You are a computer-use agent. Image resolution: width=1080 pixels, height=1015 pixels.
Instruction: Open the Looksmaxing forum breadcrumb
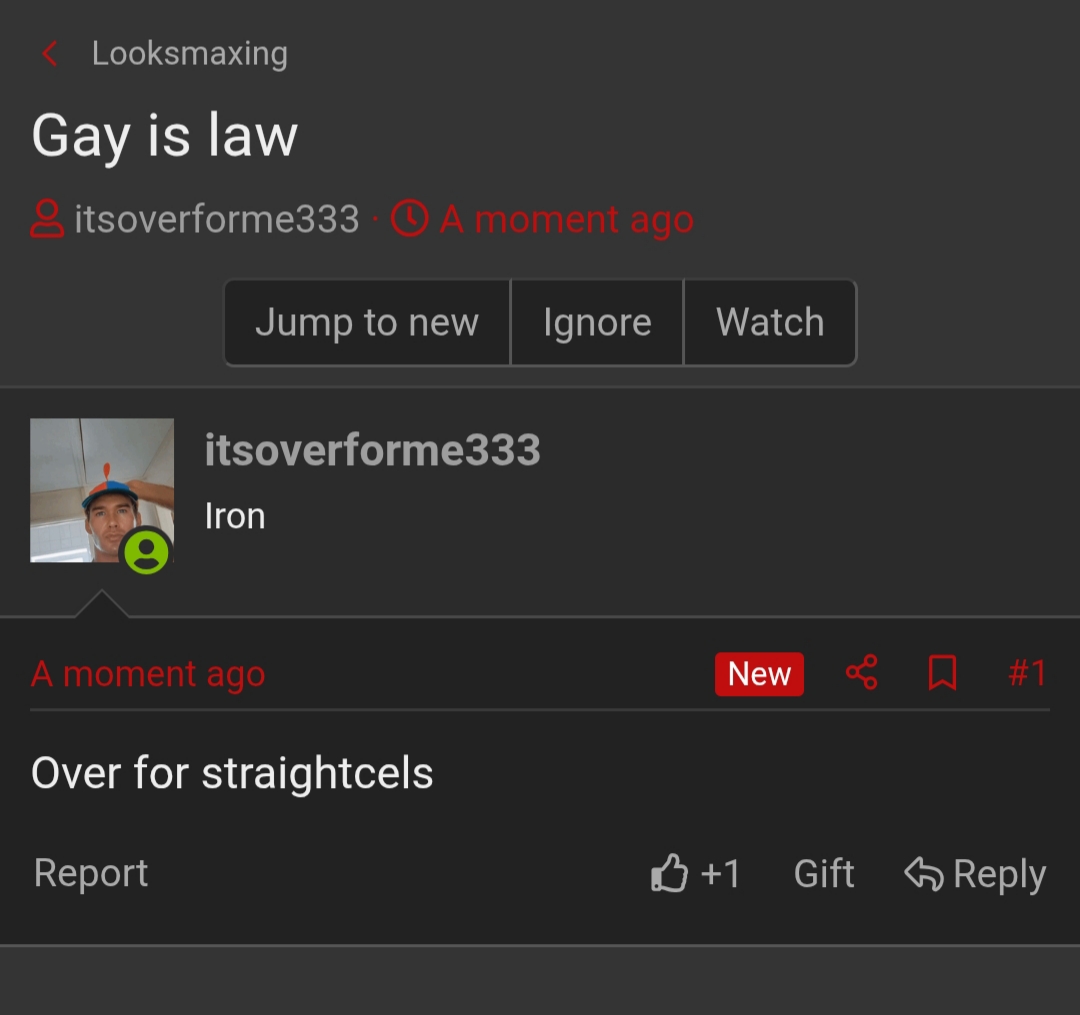pos(189,54)
